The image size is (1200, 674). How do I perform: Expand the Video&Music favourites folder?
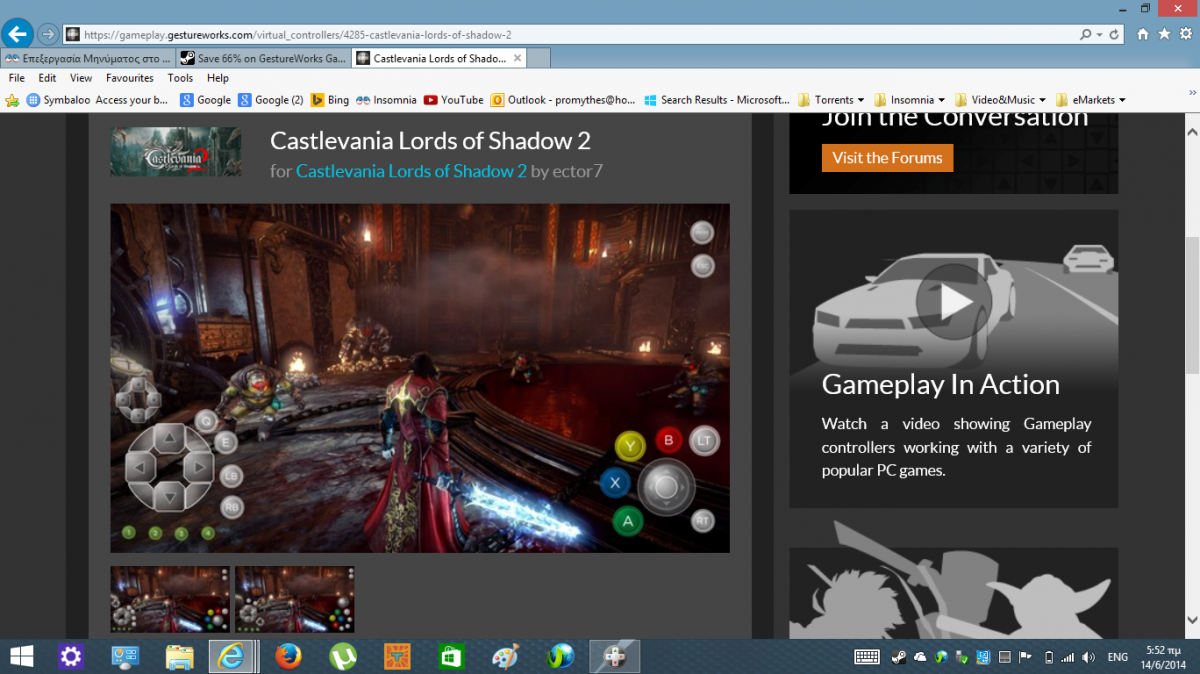coord(1001,100)
